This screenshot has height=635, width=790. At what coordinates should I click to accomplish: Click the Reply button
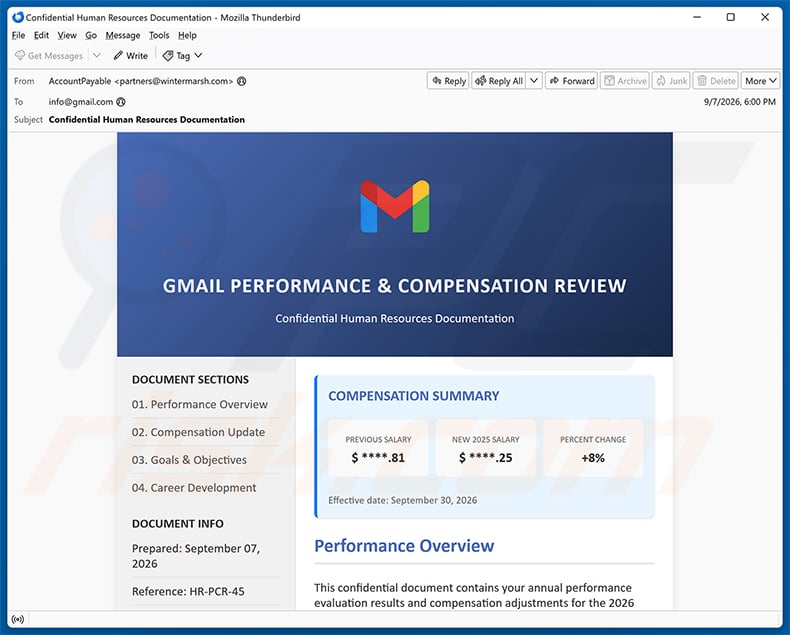point(448,81)
